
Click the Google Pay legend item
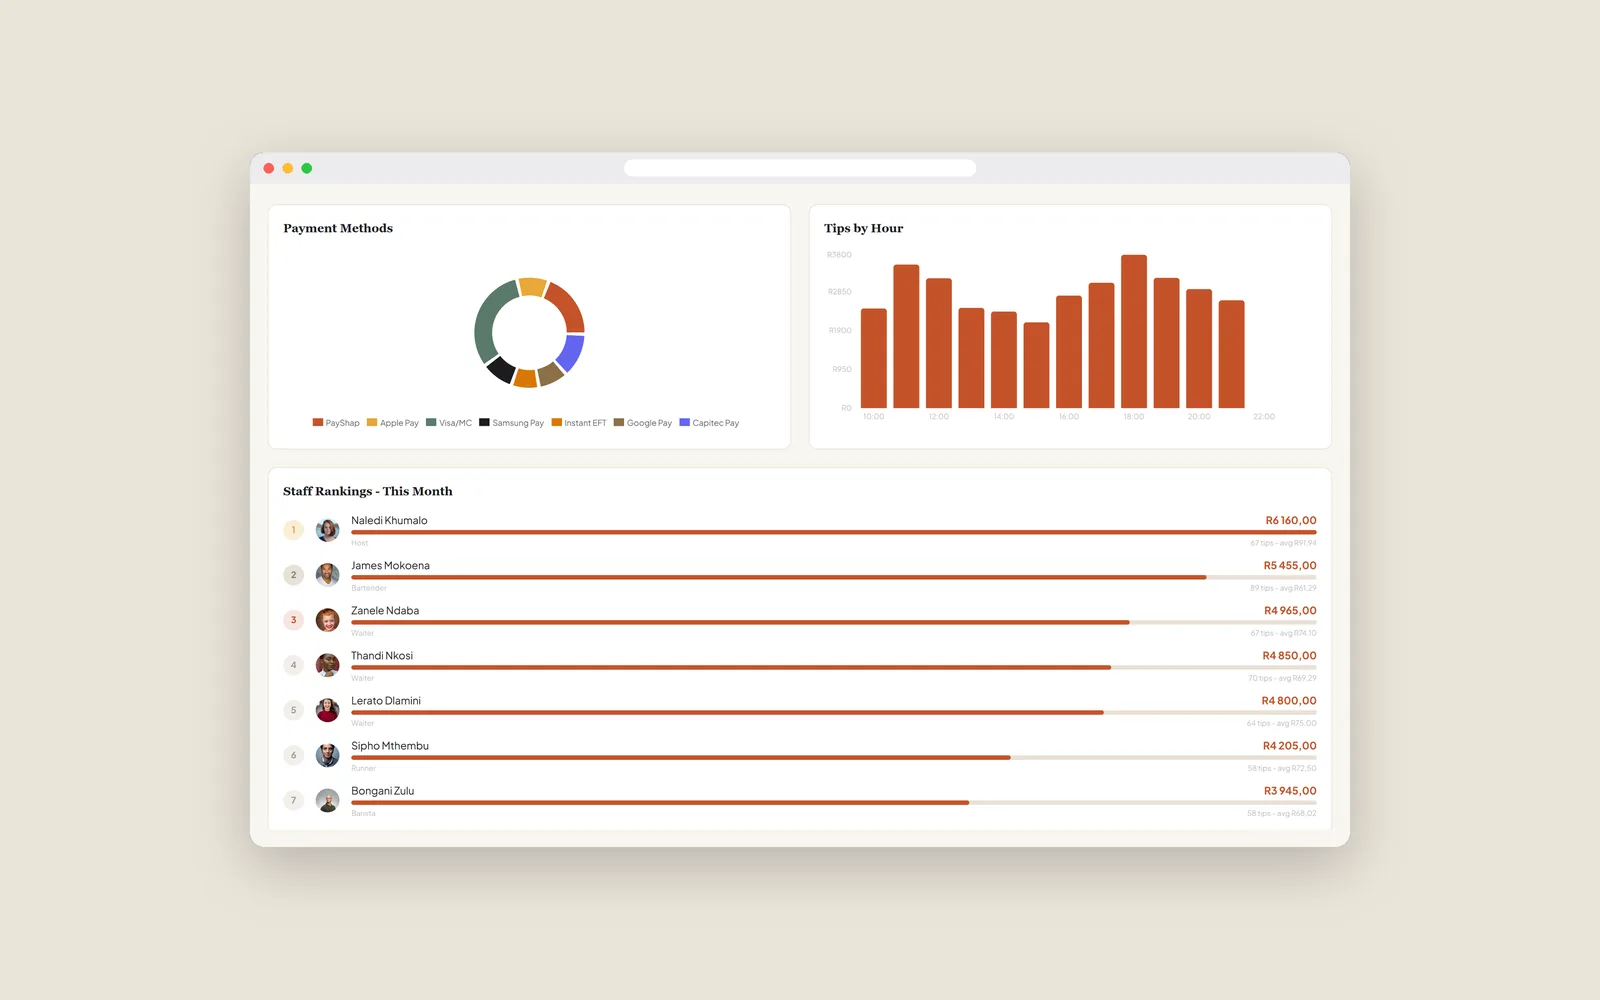[643, 423]
